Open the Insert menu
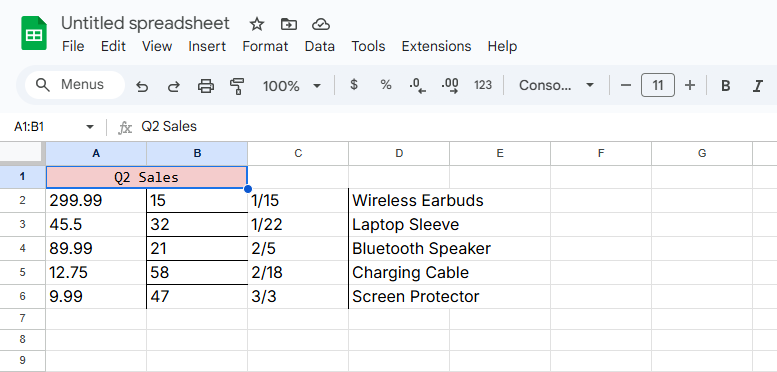The image size is (777, 372). click(207, 47)
